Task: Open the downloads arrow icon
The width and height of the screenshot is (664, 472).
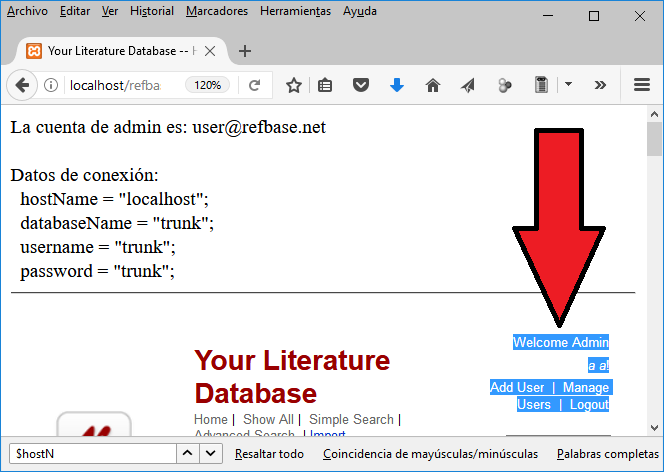Action: pos(396,85)
